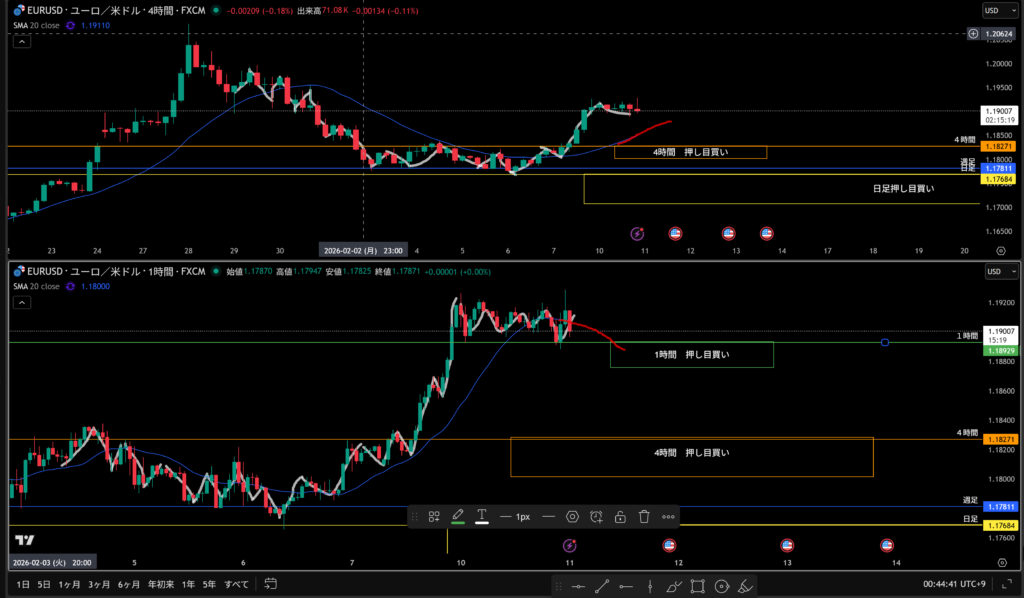Click the trash icon to delete drawing
This screenshot has width=1024, height=598.
pyautogui.click(x=644, y=517)
